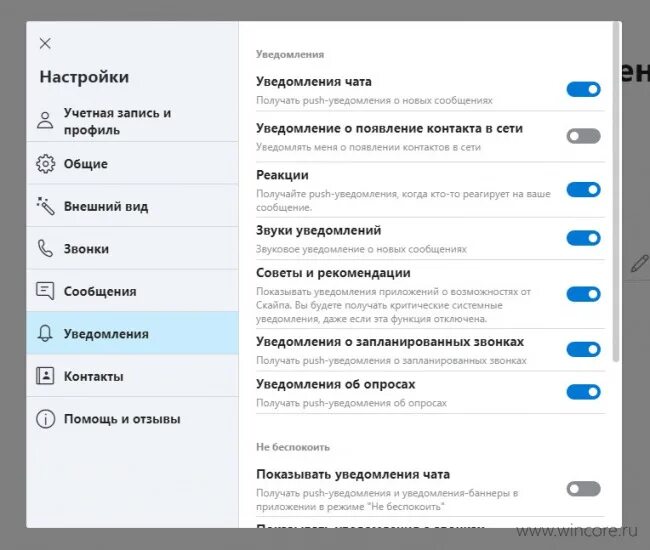
Task: Close the settings dialog with the X
Action: [x=45, y=43]
